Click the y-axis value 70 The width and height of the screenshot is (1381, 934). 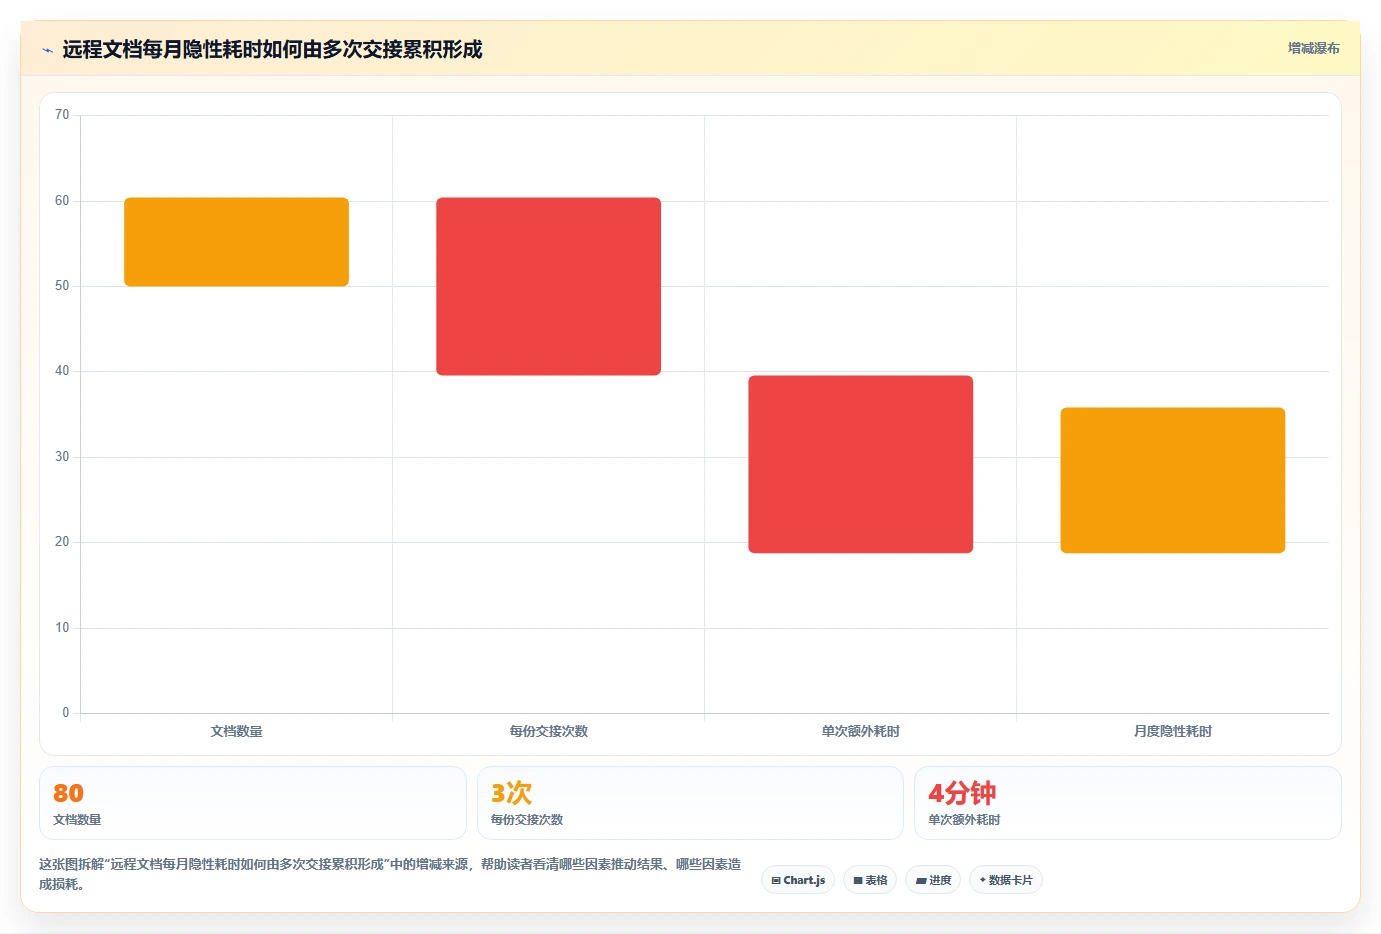(x=62, y=115)
